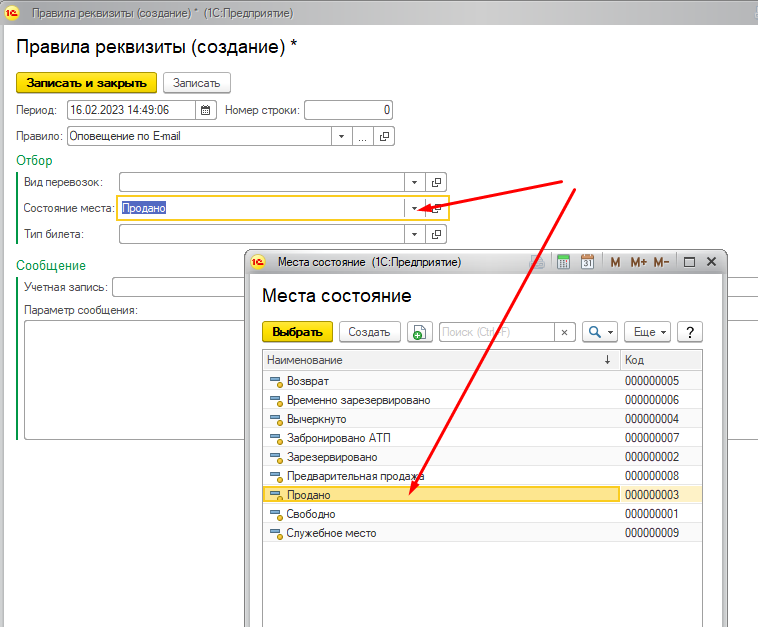Open the Период calendar picker
Viewport: 758px width, 627px height.
tap(206, 110)
